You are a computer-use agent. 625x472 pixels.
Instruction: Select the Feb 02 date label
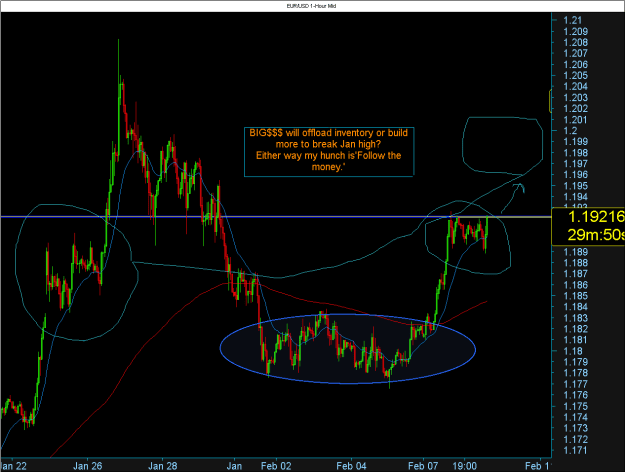pos(276,466)
